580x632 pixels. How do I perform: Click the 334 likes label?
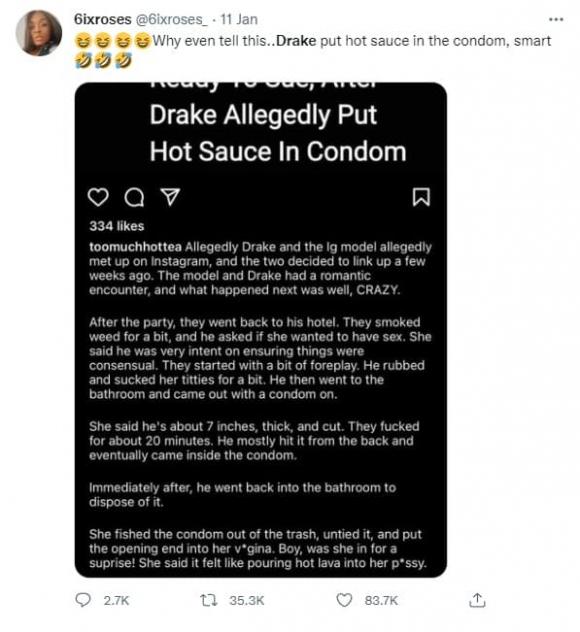click(x=116, y=226)
